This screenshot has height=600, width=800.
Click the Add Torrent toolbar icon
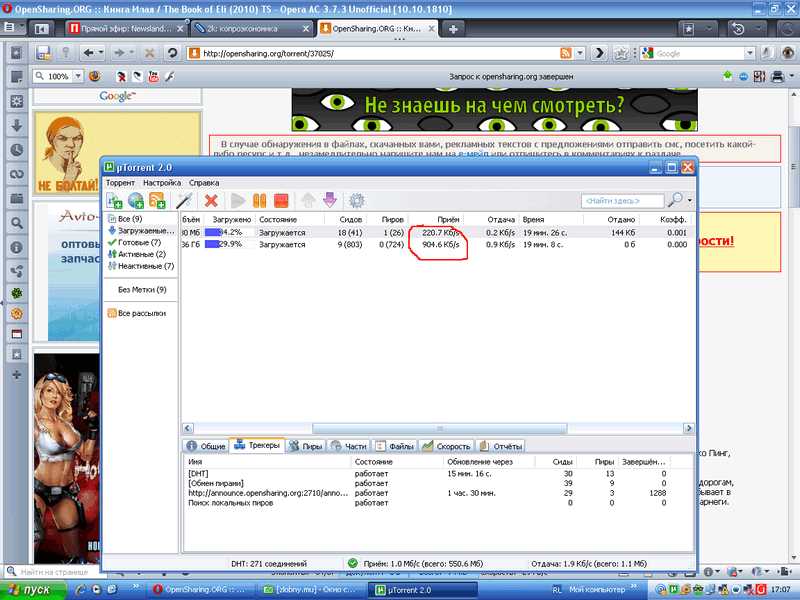click(x=114, y=201)
